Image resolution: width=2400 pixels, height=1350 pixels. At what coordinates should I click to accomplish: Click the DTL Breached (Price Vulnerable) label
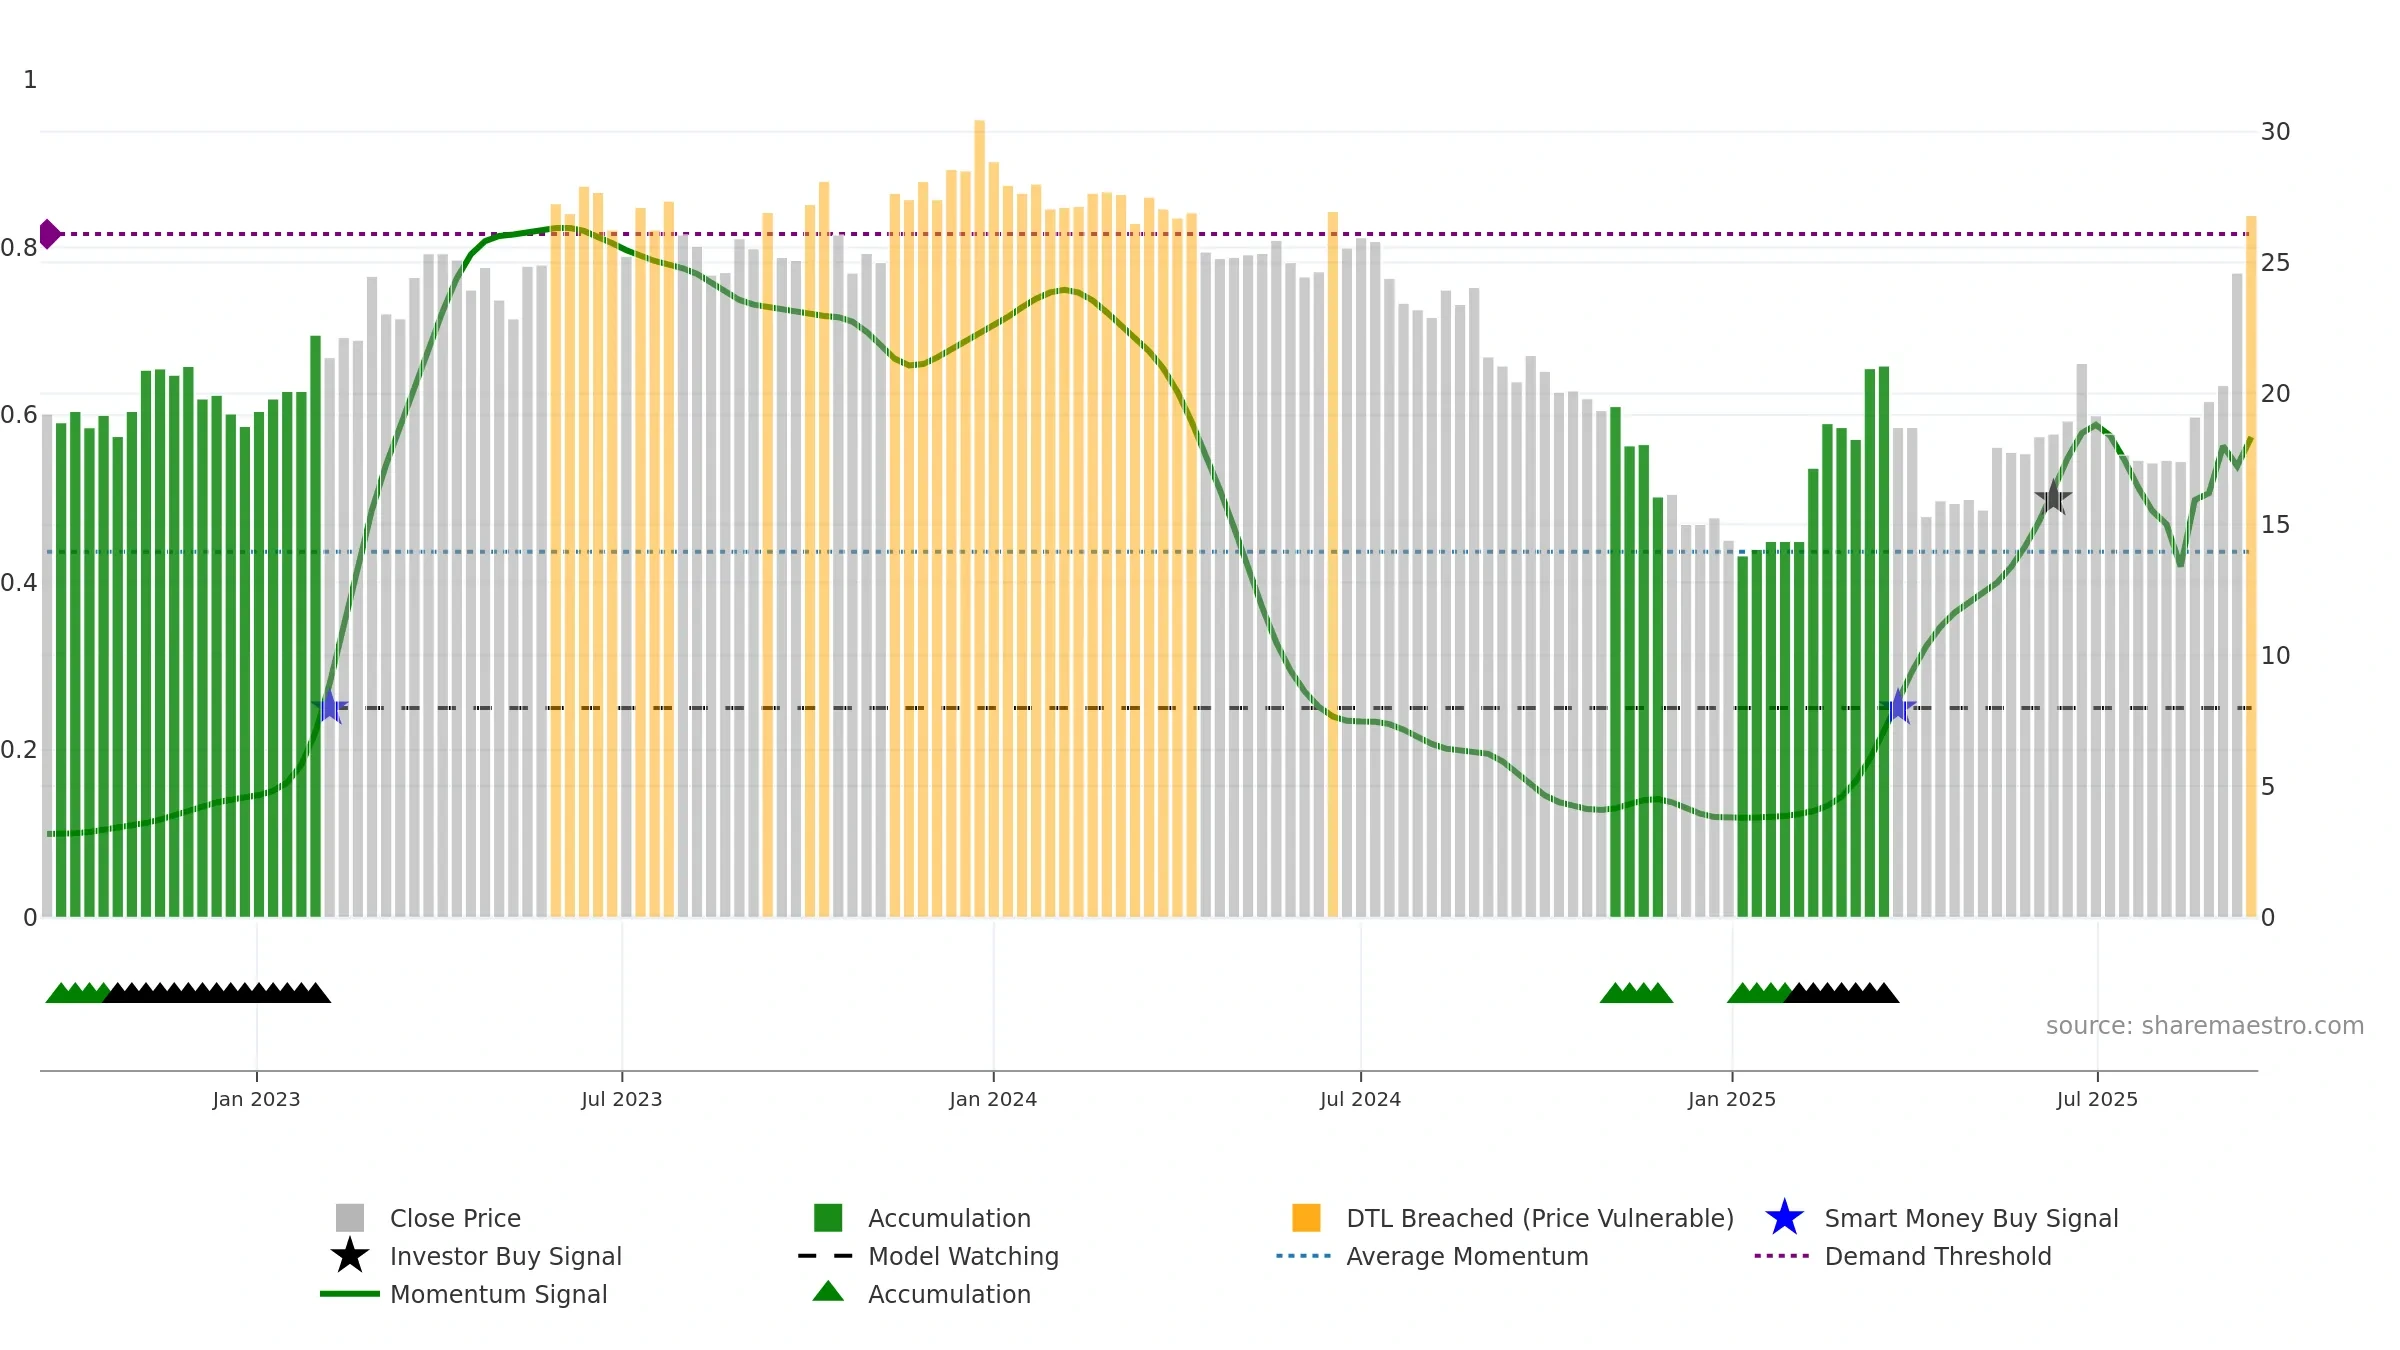(x=1540, y=1218)
